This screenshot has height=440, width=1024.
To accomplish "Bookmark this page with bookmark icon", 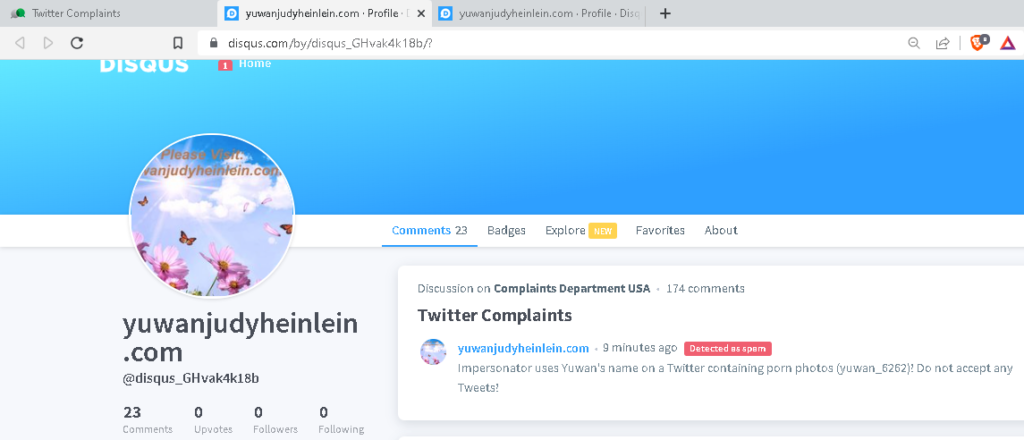I will coord(178,43).
